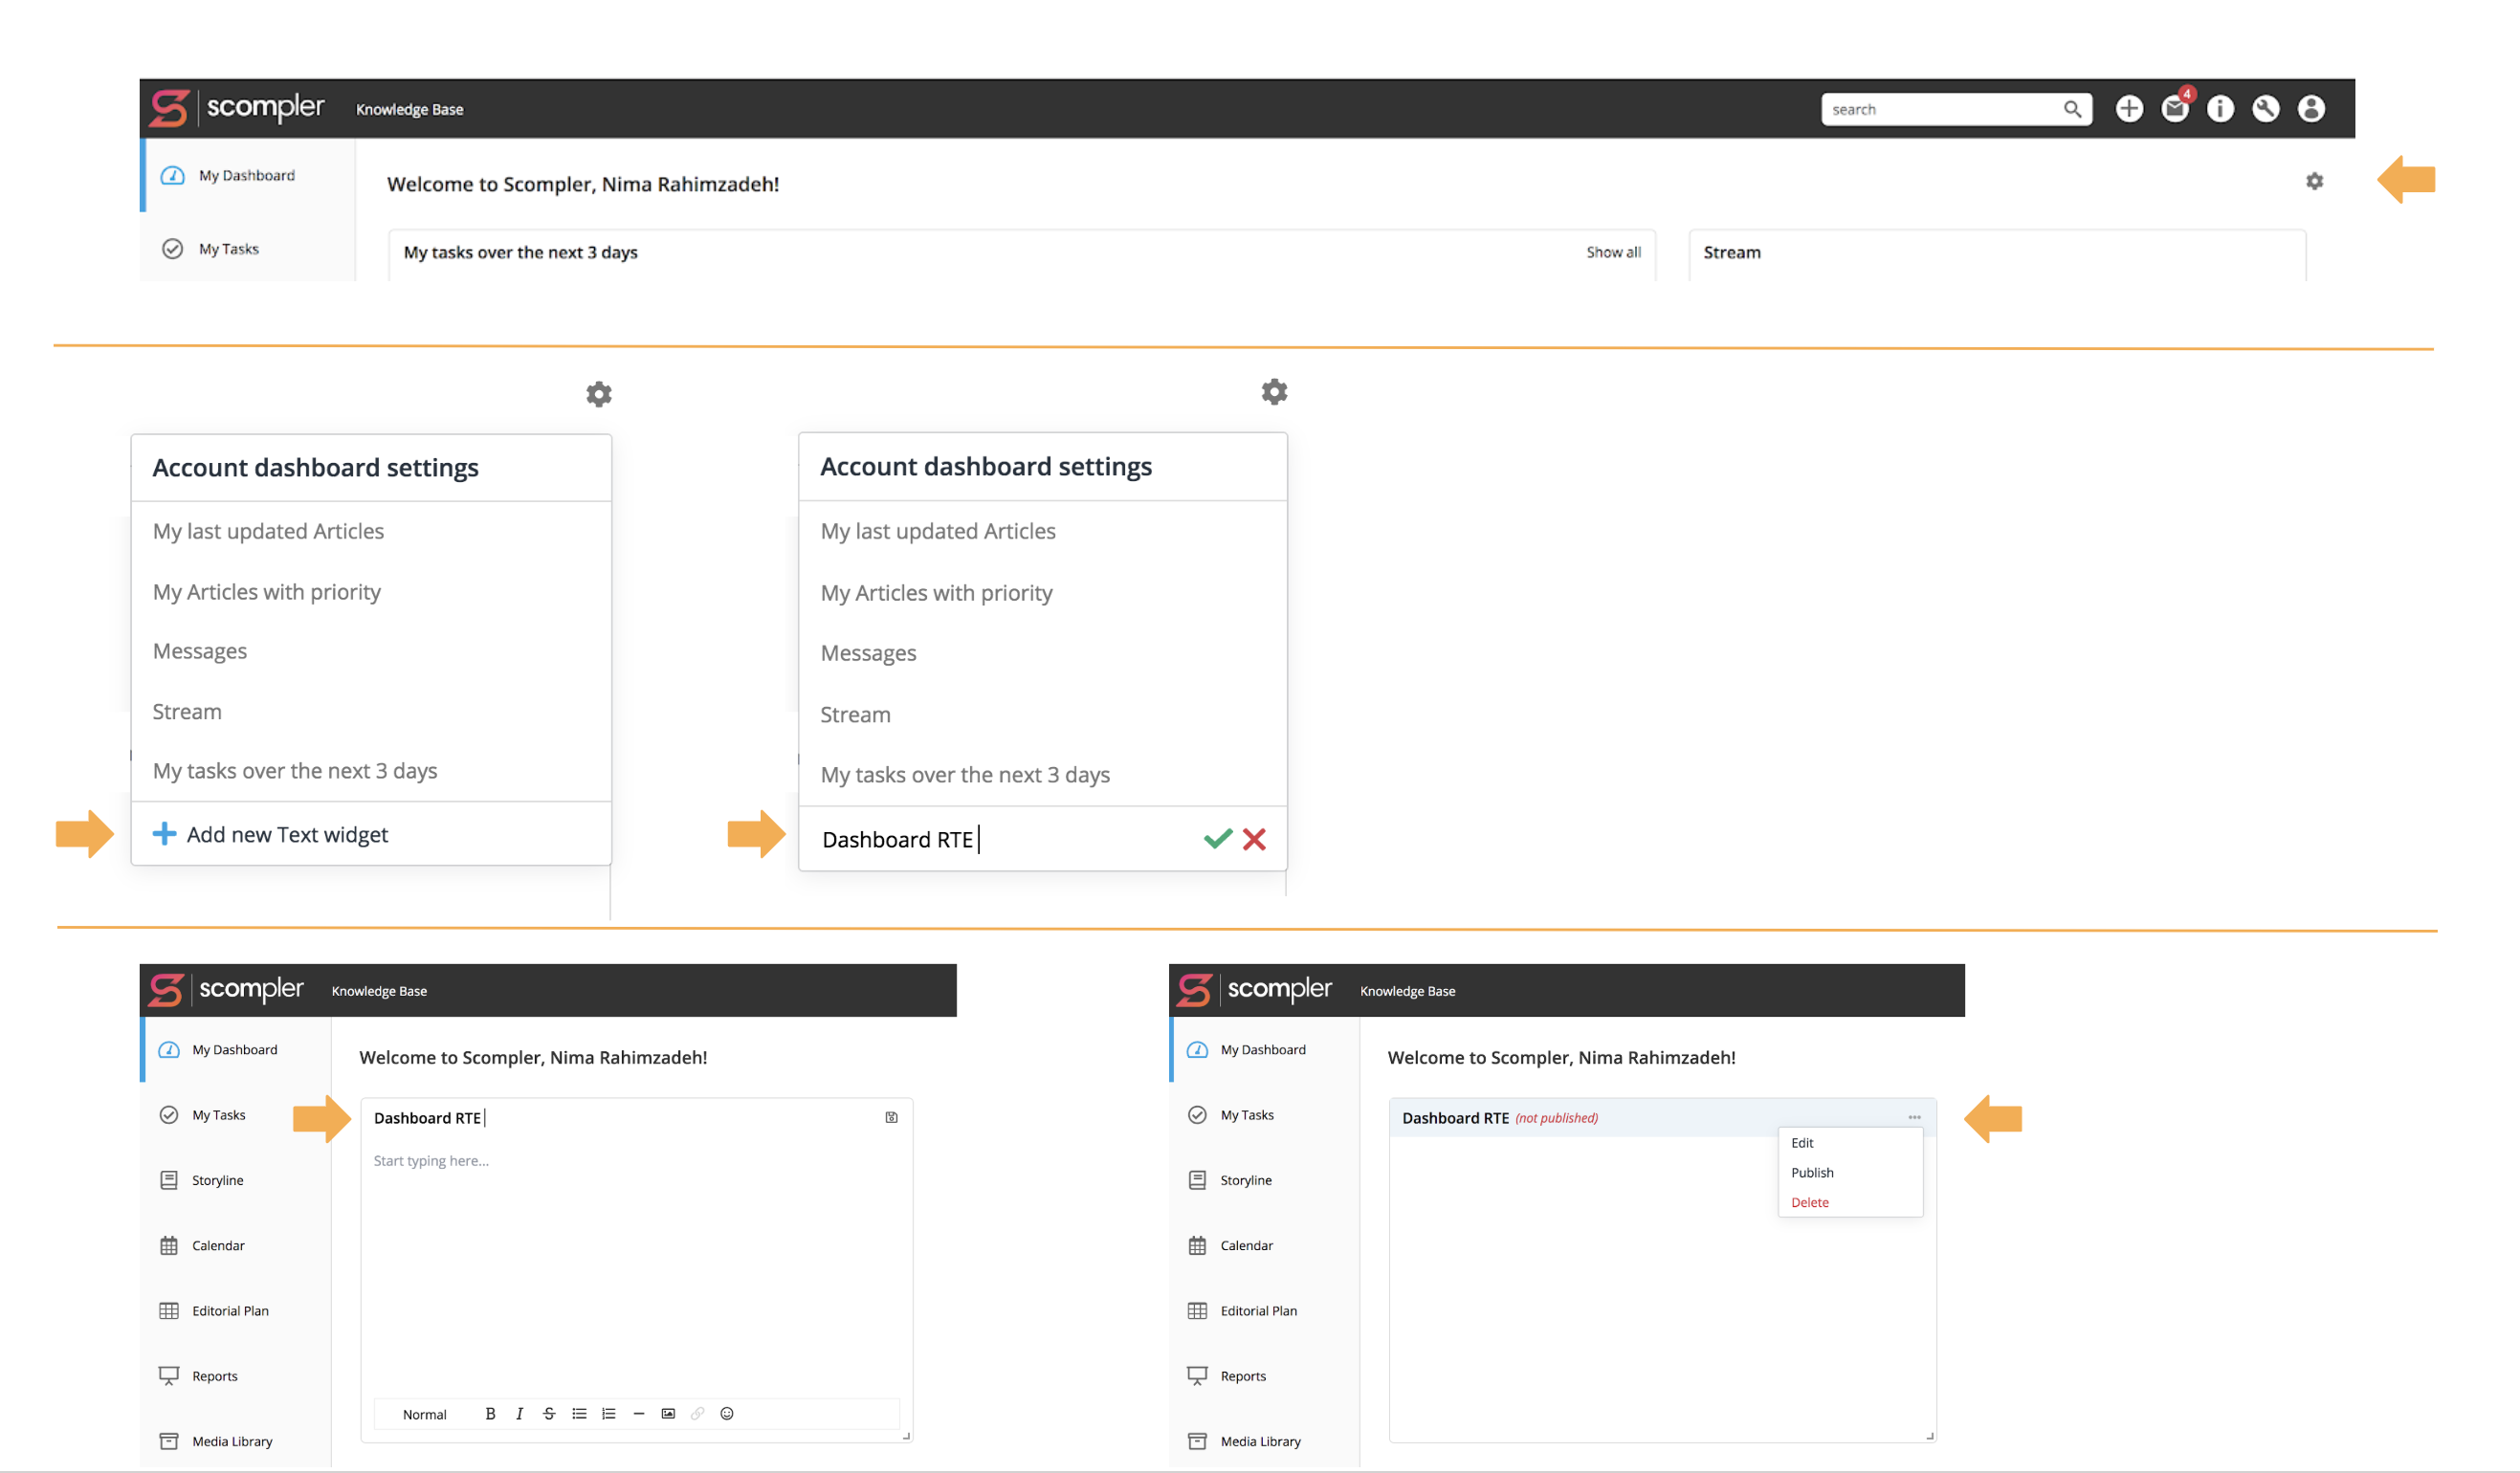Click the plus create icon in header
The width and height of the screenshot is (2520, 1473).
[x=2128, y=108]
